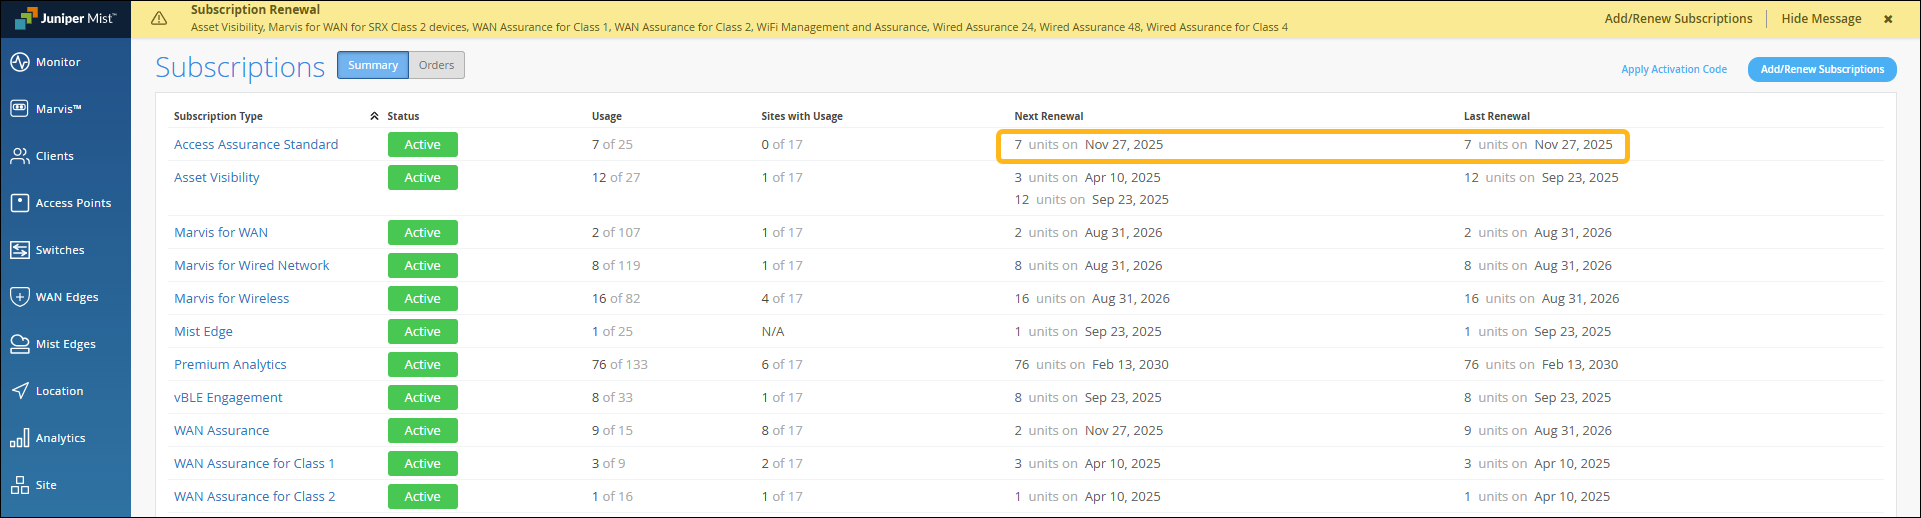Hide Message in the renewal banner

[x=1820, y=19]
